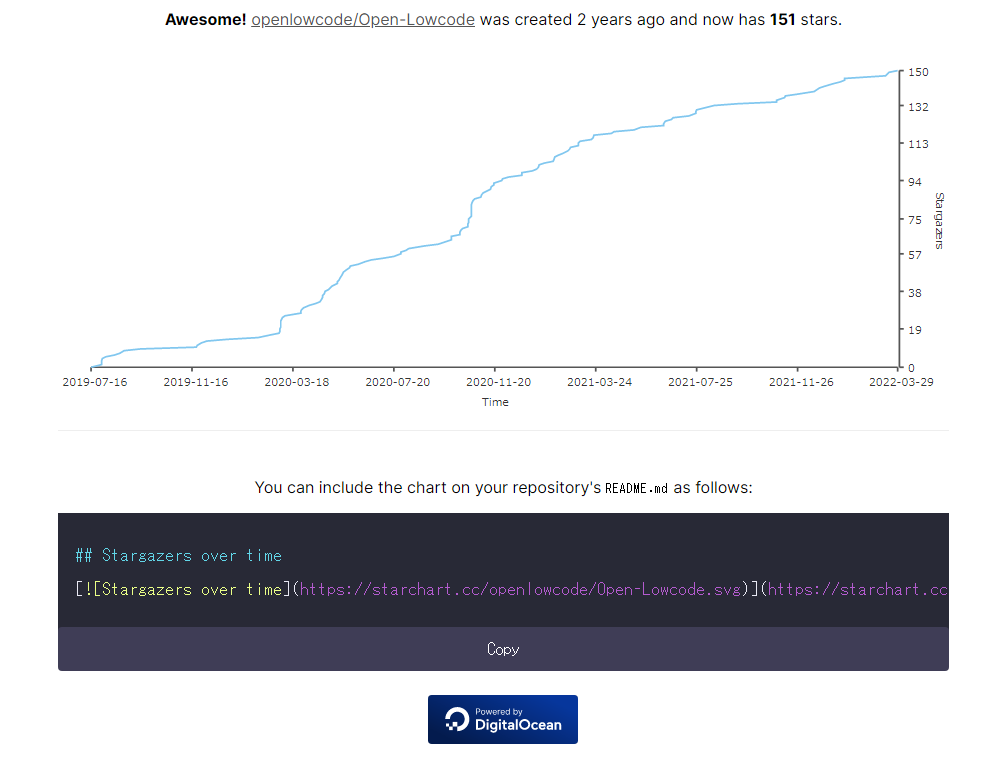This screenshot has height=768, width=1007.
Task: Click the vertical 'Stargazers' axis title
Action: [939, 220]
